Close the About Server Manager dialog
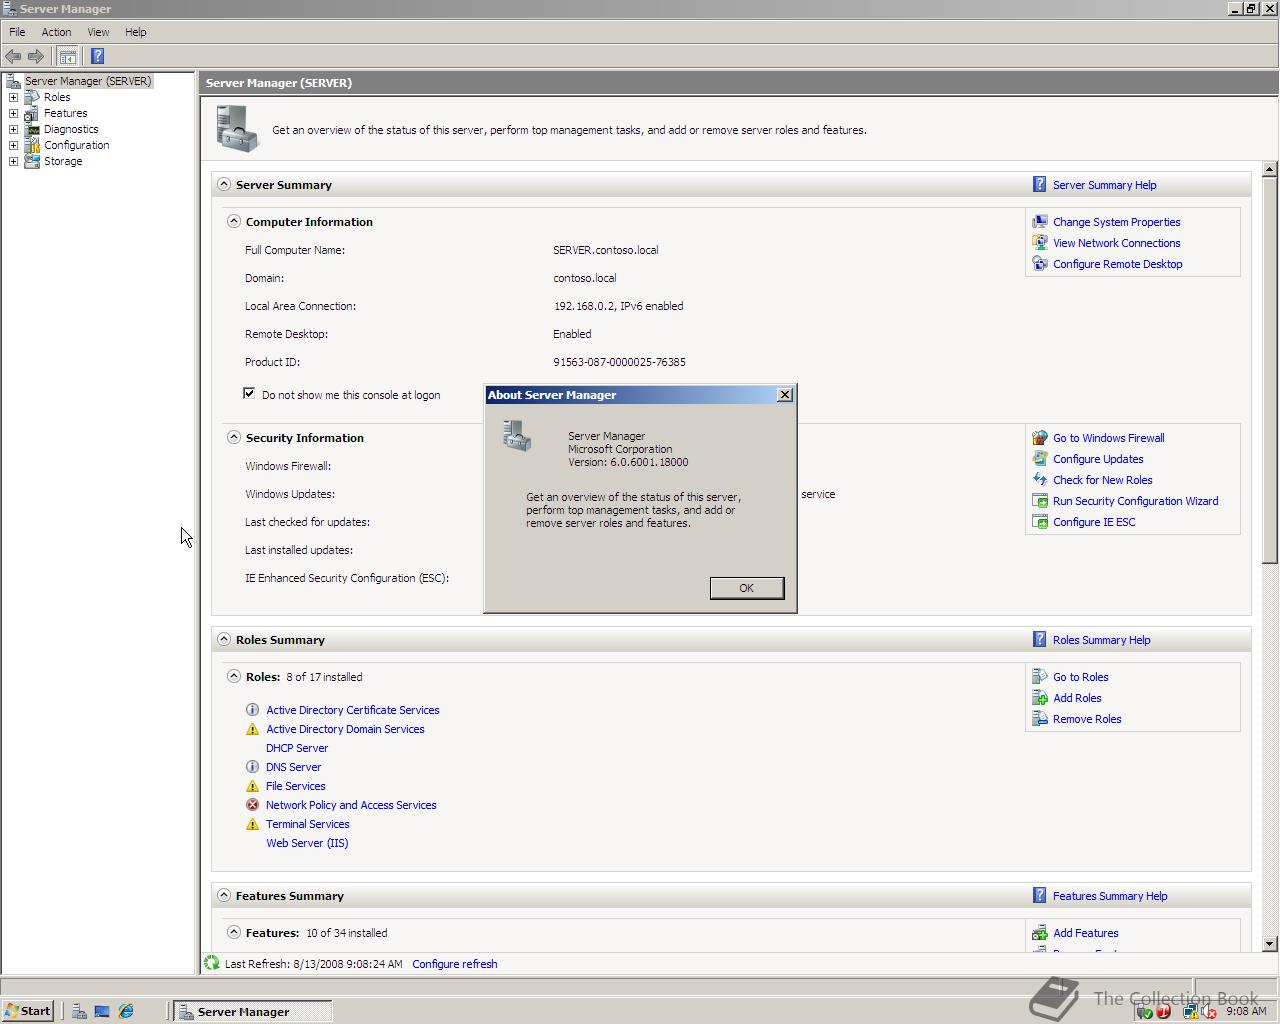1280x1024 pixels. coord(785,395)
